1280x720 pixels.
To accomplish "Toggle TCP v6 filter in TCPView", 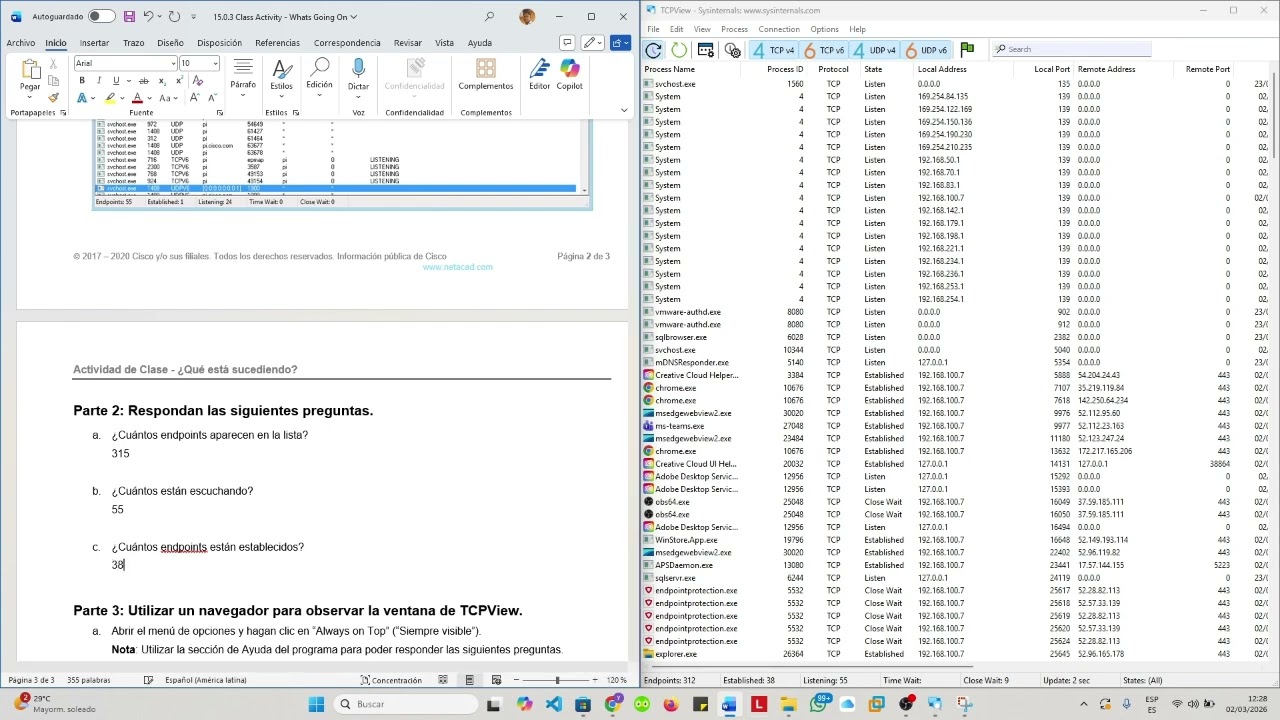I will pyautogui.click(x=825, y=50).
